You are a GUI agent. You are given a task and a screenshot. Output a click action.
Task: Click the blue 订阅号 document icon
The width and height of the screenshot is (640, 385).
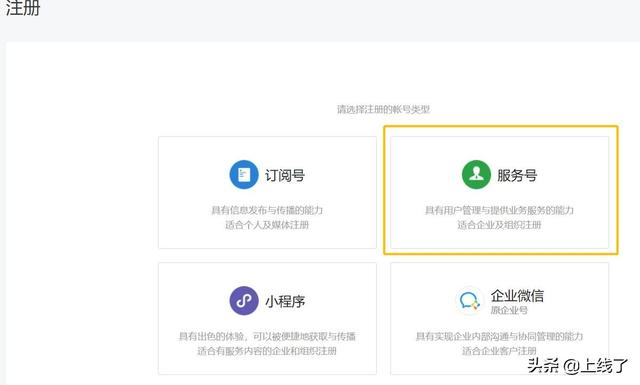click(x=244, y=175)
